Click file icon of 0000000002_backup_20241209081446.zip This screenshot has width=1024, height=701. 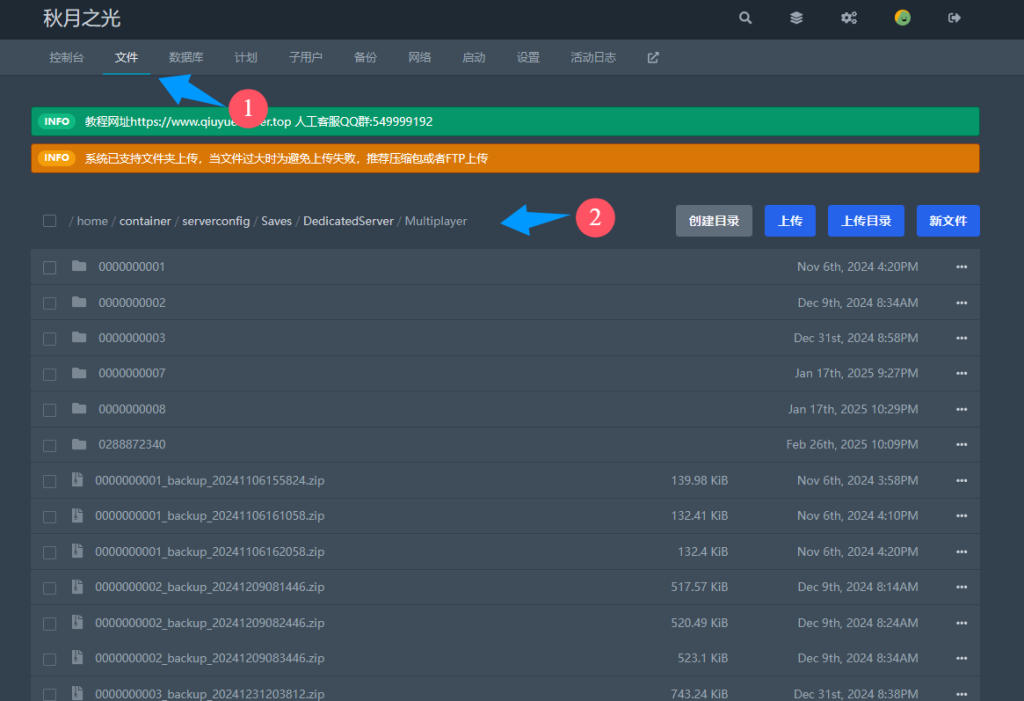pos(77,587)
